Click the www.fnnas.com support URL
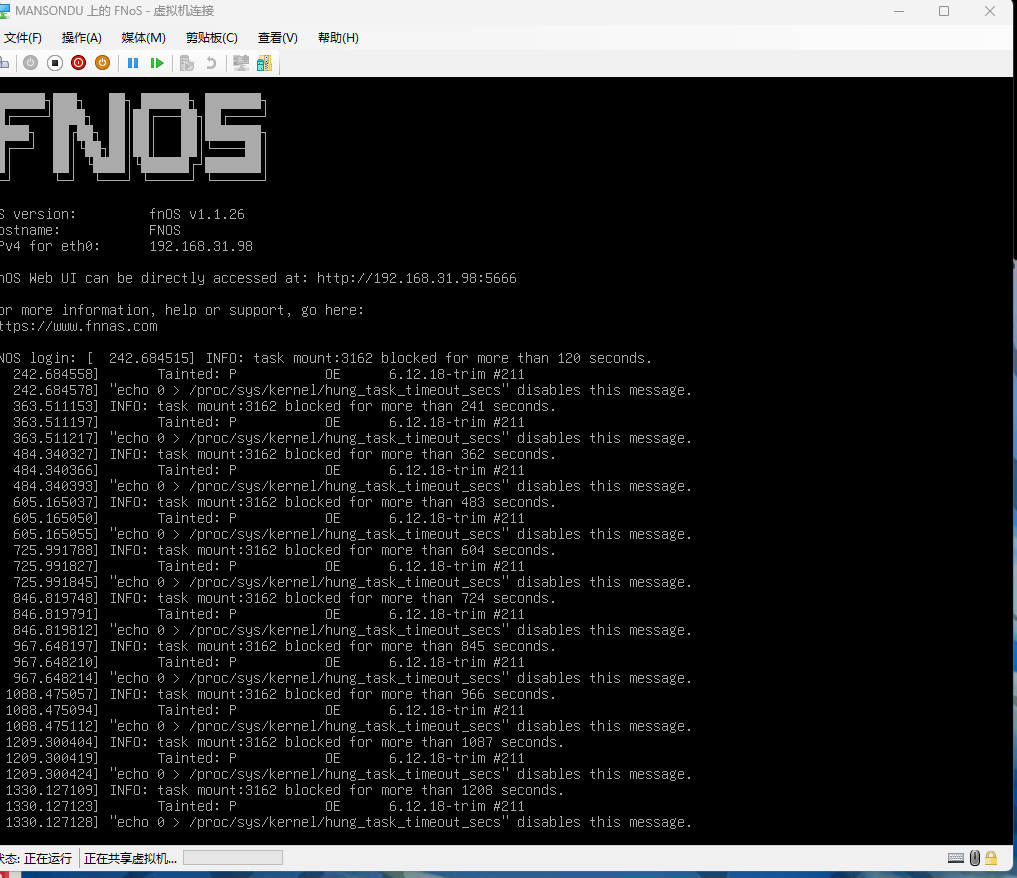The height and width of the screenshot is (878, 1017). pyautogui.click(x=78, y=326)
